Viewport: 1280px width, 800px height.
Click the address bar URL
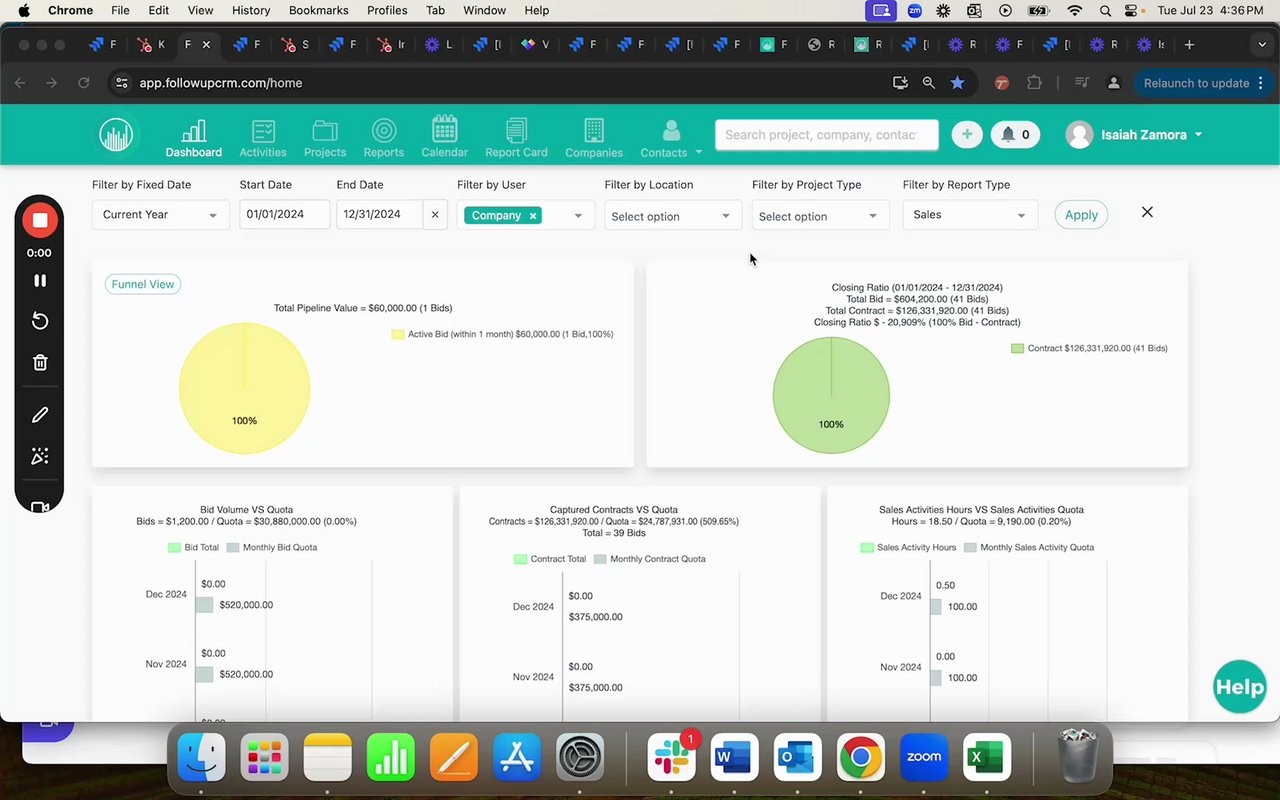click(x=220, y=83)
